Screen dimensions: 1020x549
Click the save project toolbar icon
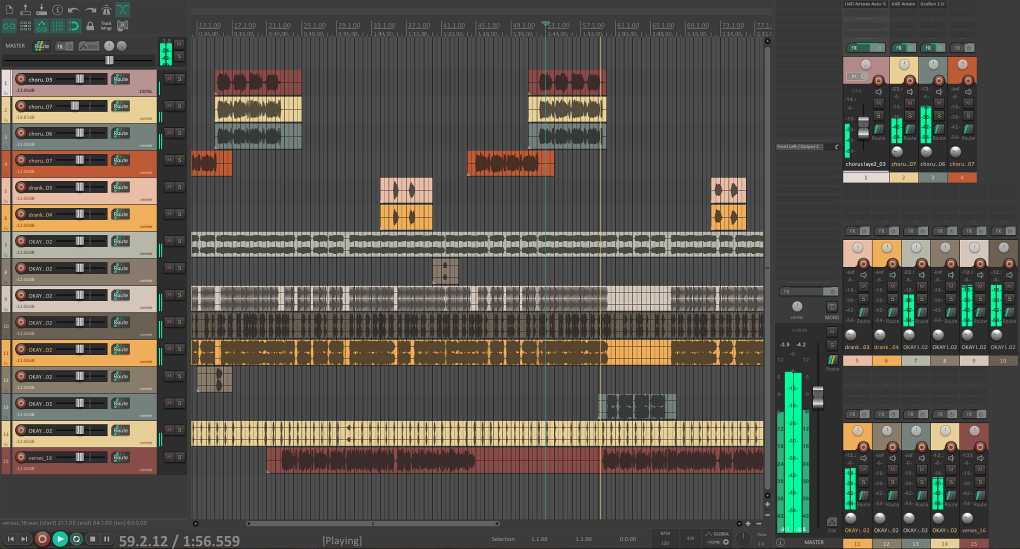pos(42,10)
